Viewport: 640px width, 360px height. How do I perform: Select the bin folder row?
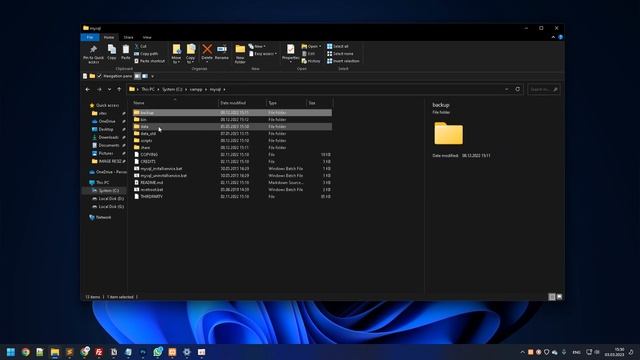(x=232, y=120)
